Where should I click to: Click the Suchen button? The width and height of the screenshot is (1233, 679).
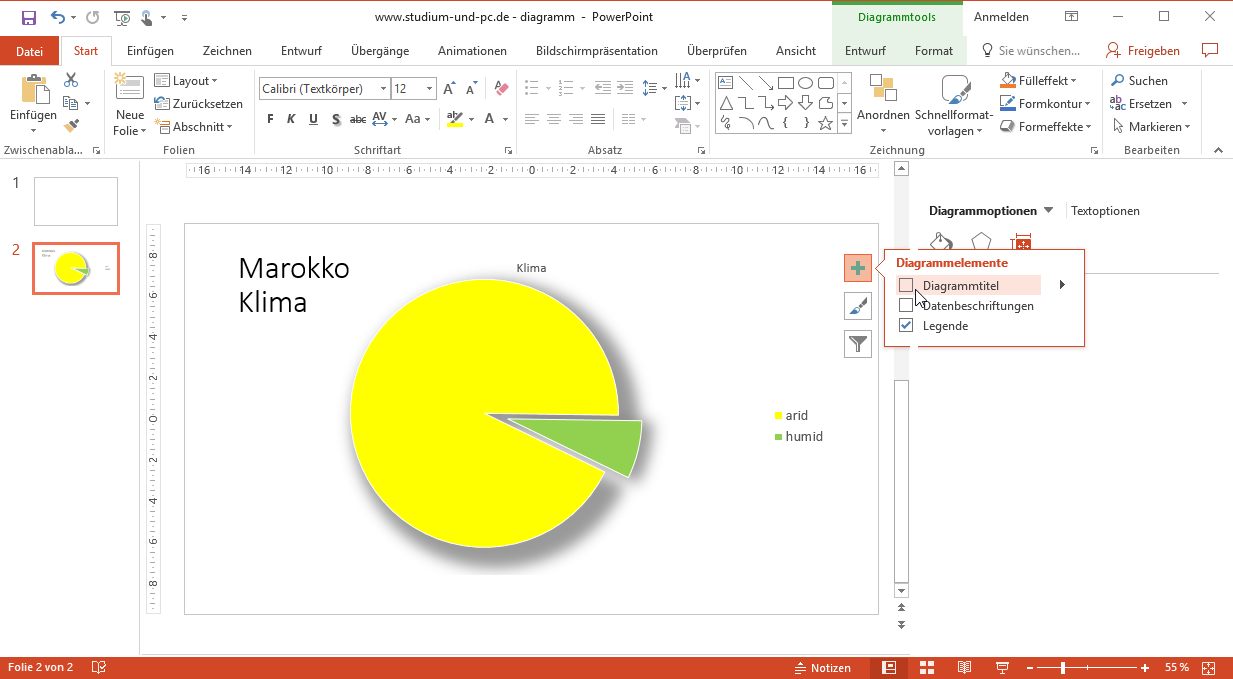pos(1139,80)
